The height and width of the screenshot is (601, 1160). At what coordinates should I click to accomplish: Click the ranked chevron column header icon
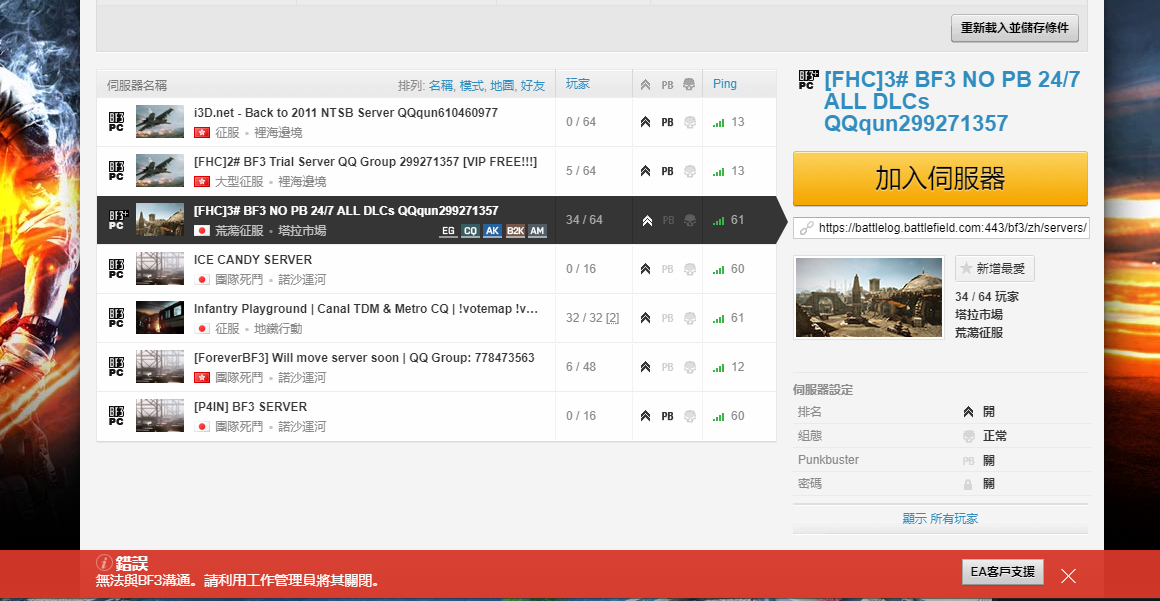click(645, 85)
